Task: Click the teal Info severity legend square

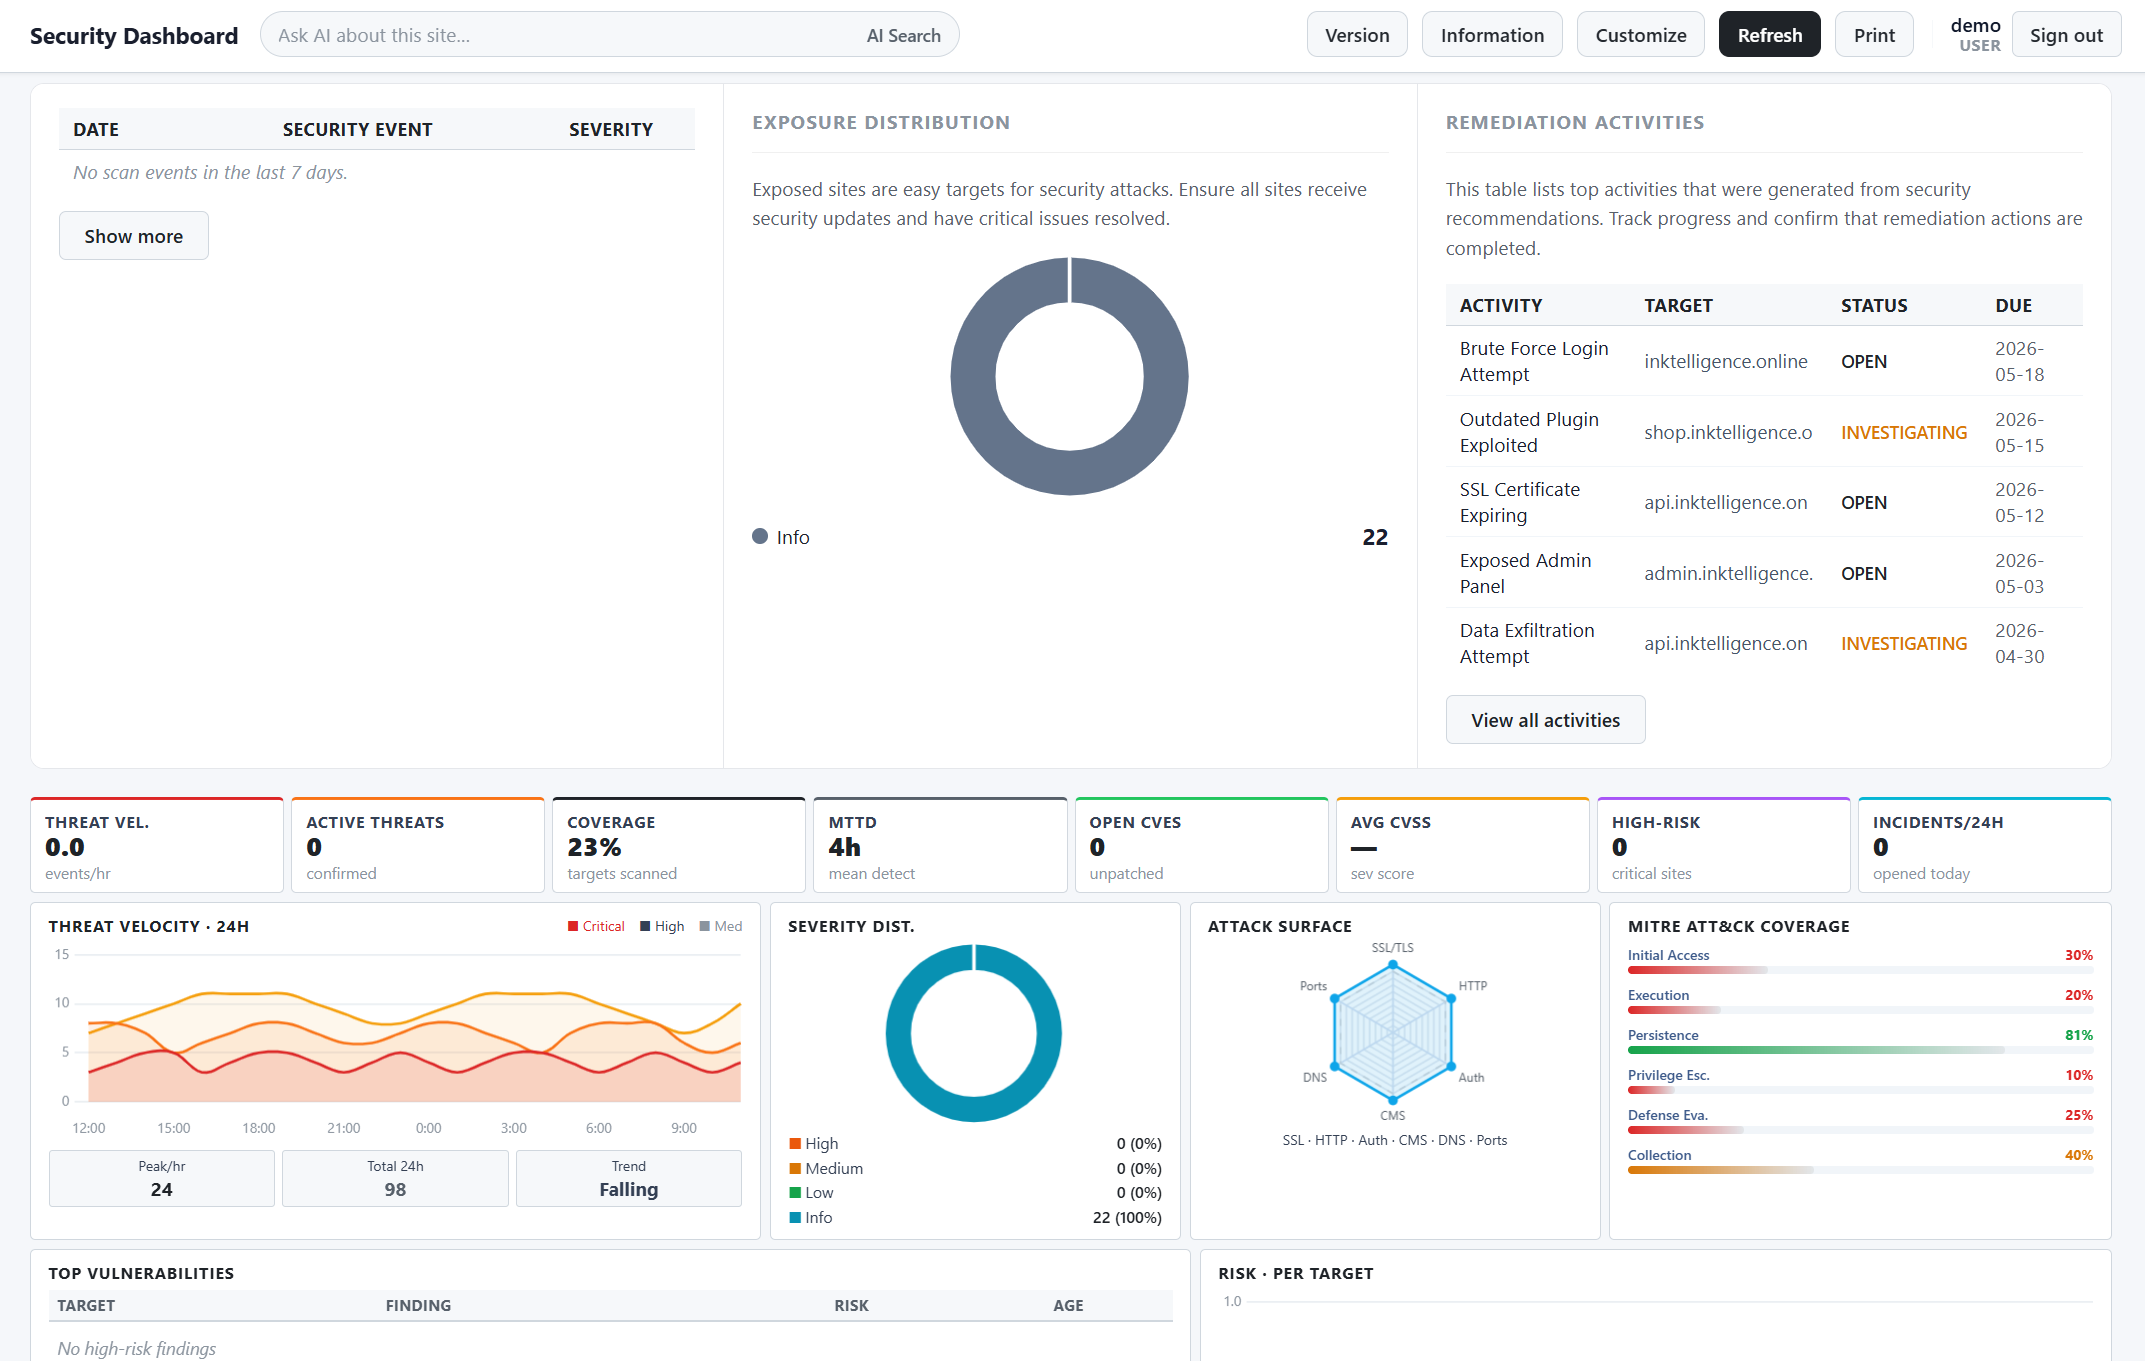Action: pos(795,1218)
